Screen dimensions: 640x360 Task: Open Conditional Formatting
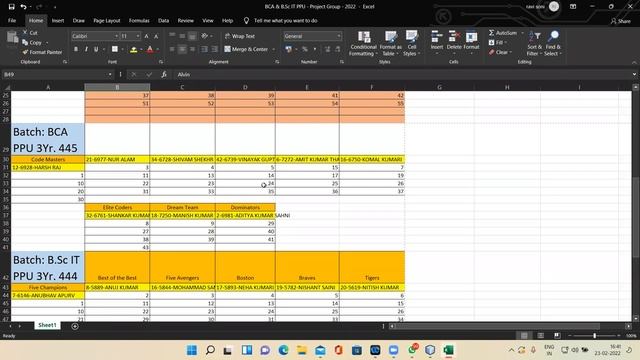tap(363, 43)
